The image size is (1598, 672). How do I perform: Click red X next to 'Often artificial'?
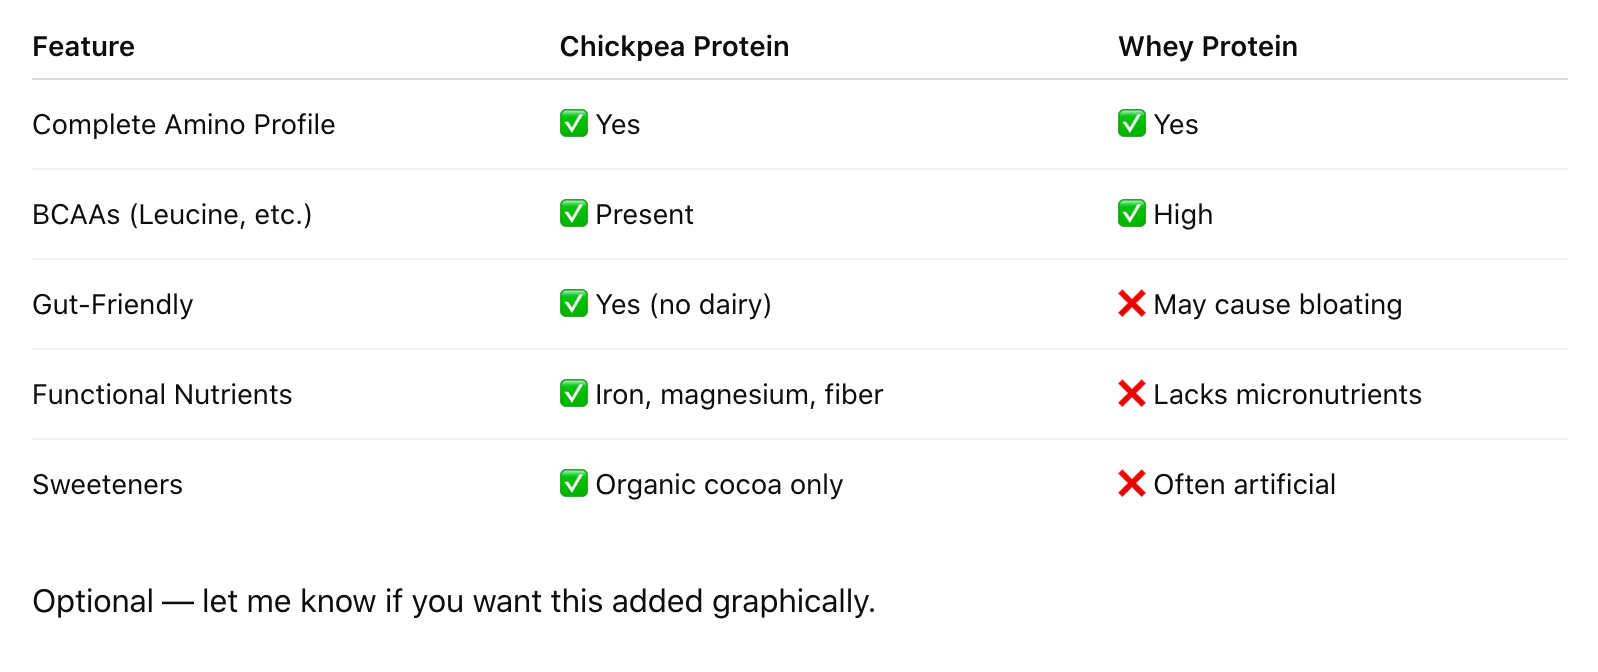tap(1131, 483)
